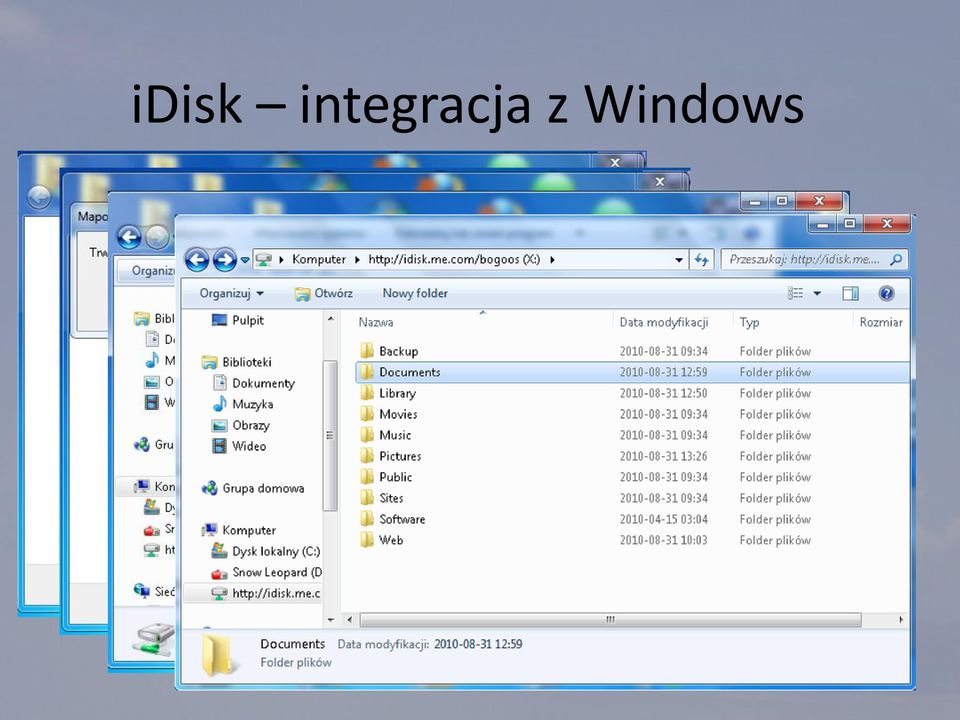The width and height of the screenshot is (960, 720).
Task: Select the Library folder icon
Action: point(367,393)
